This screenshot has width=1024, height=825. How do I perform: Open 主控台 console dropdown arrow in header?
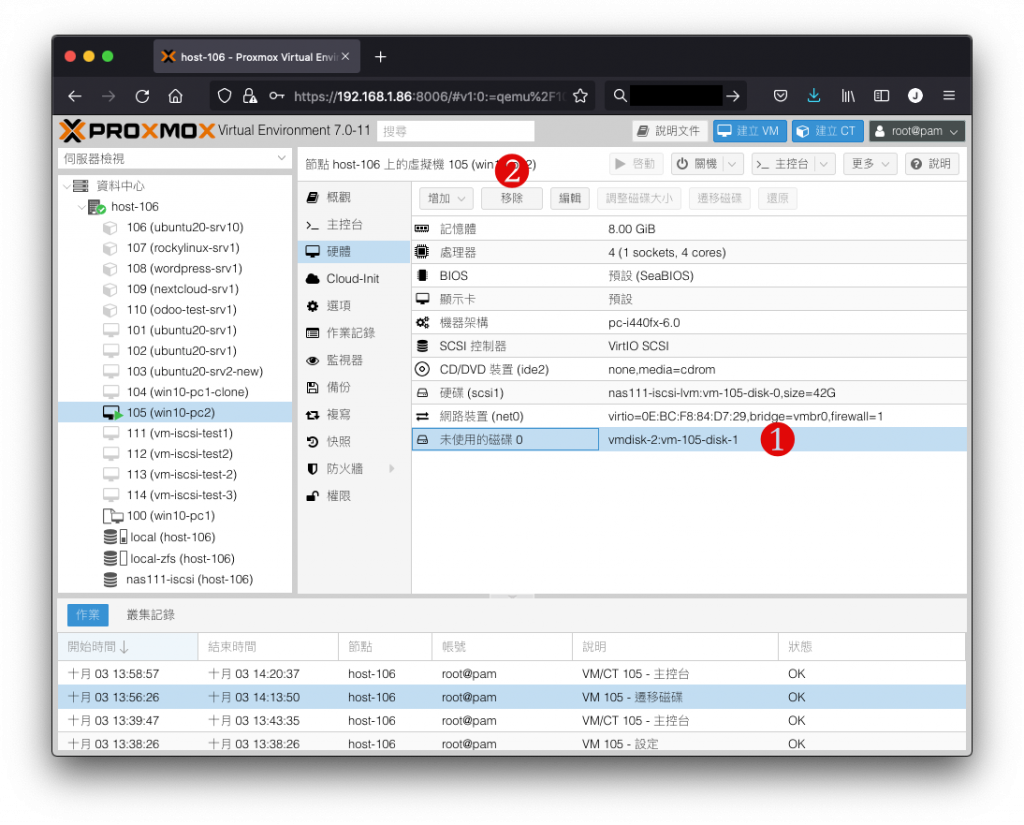pyautogui.click(x=824, y=164)
